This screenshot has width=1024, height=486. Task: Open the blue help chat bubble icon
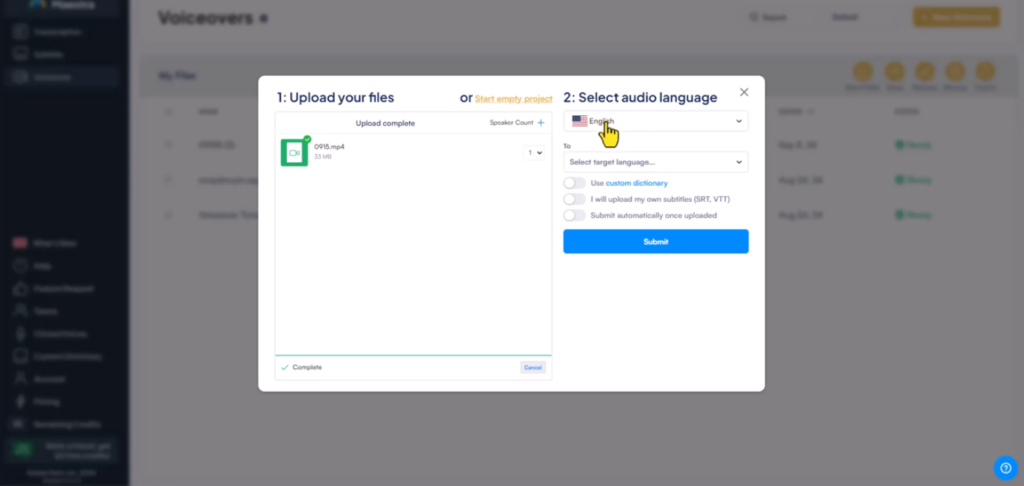tap(1006, 468)
